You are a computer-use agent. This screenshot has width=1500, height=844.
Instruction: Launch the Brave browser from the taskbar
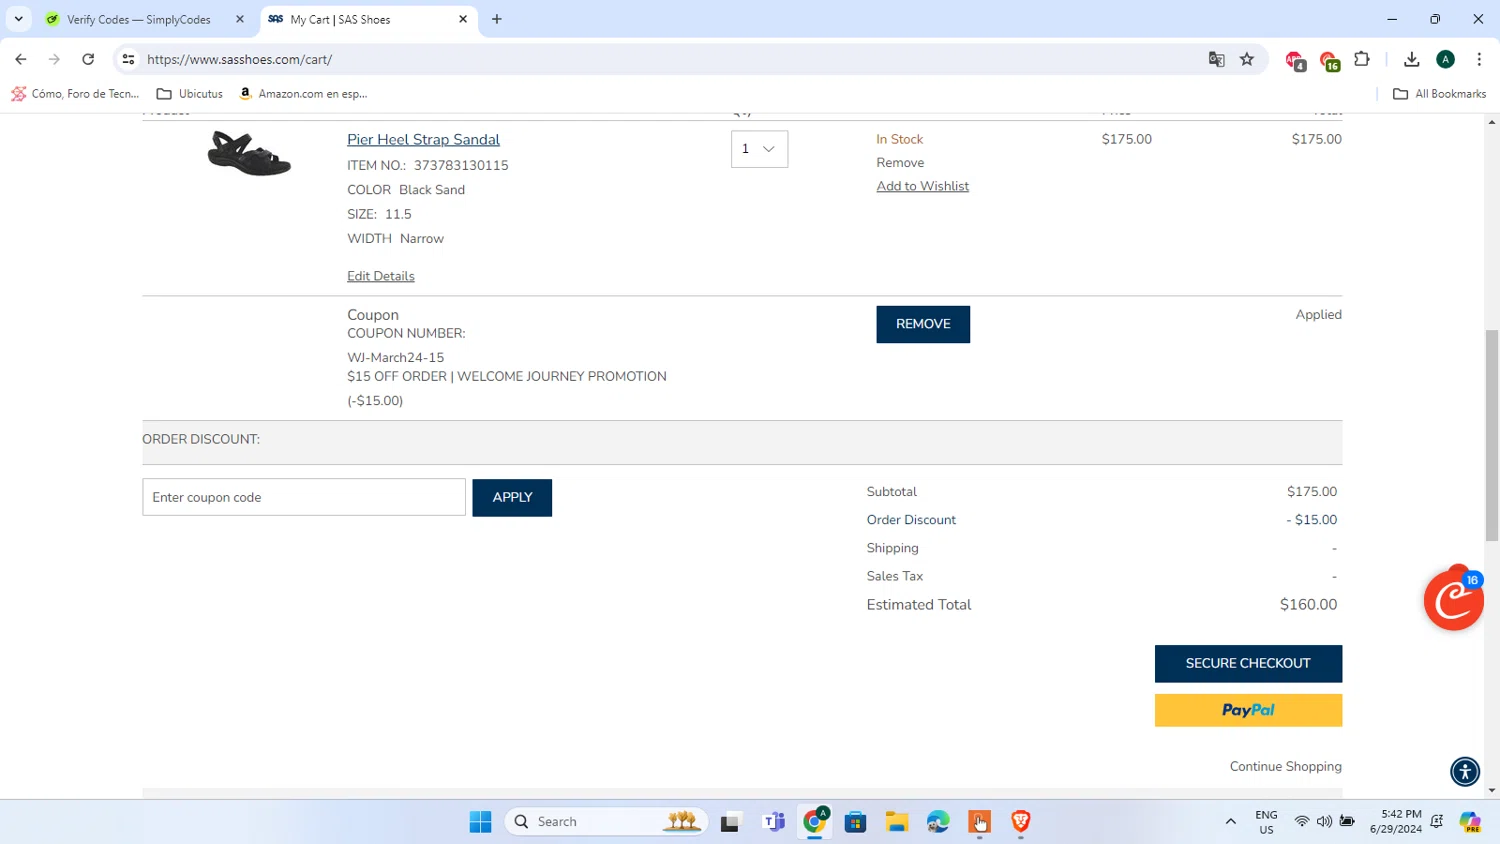pyautogui.click(x=1020, y=821)
